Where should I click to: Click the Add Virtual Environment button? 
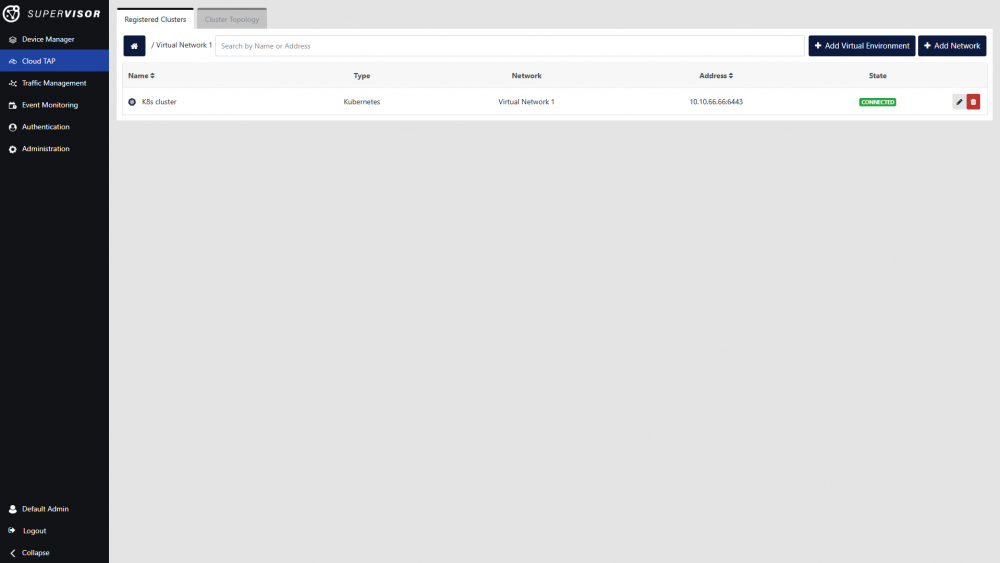tap(861, 46)
